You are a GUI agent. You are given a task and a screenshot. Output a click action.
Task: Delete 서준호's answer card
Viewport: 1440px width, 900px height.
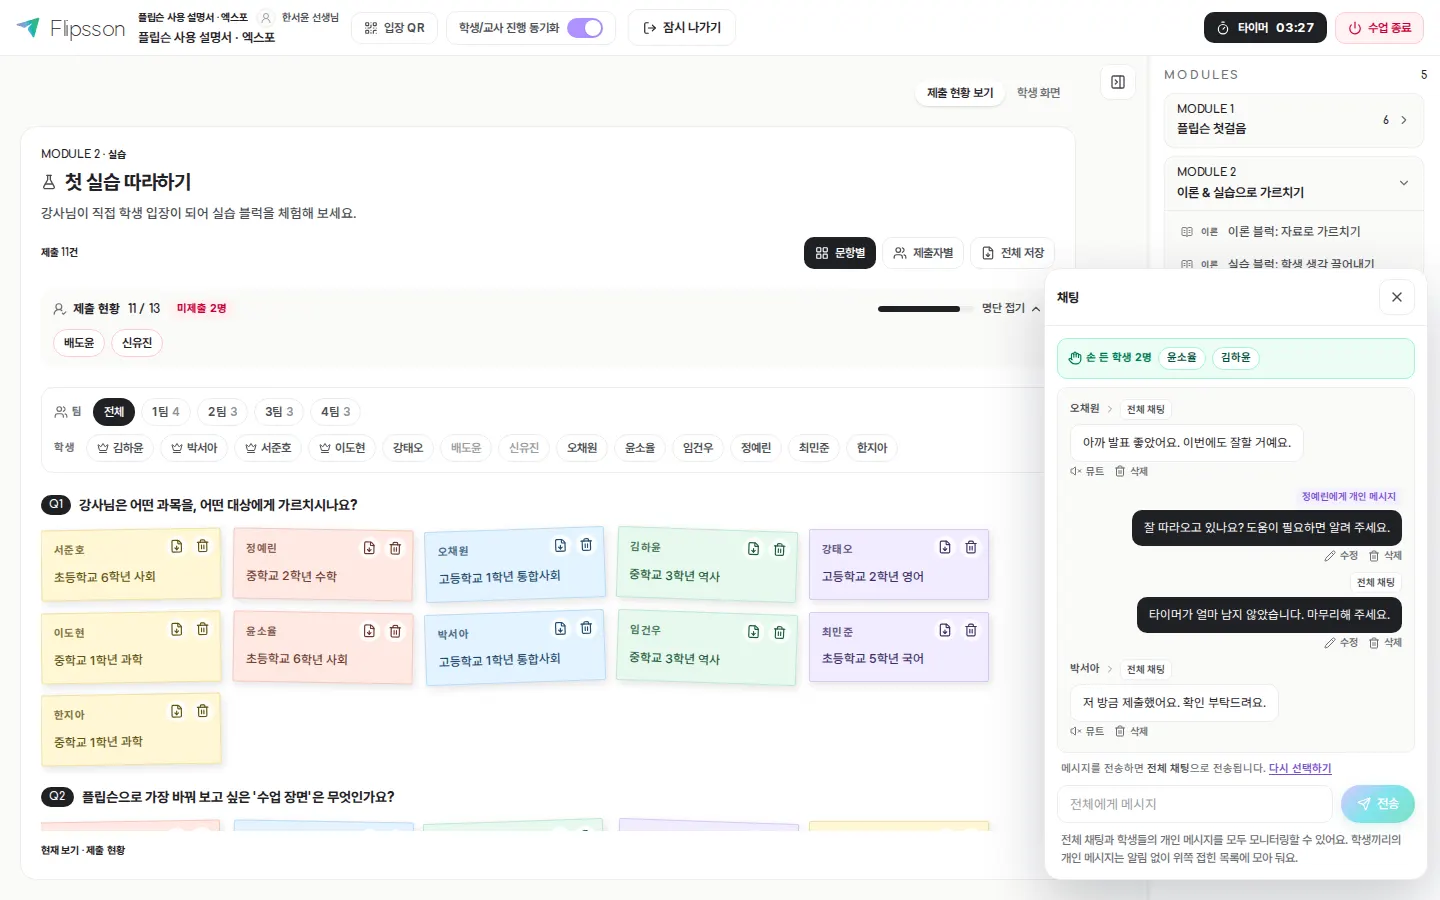tap(203, 546)
